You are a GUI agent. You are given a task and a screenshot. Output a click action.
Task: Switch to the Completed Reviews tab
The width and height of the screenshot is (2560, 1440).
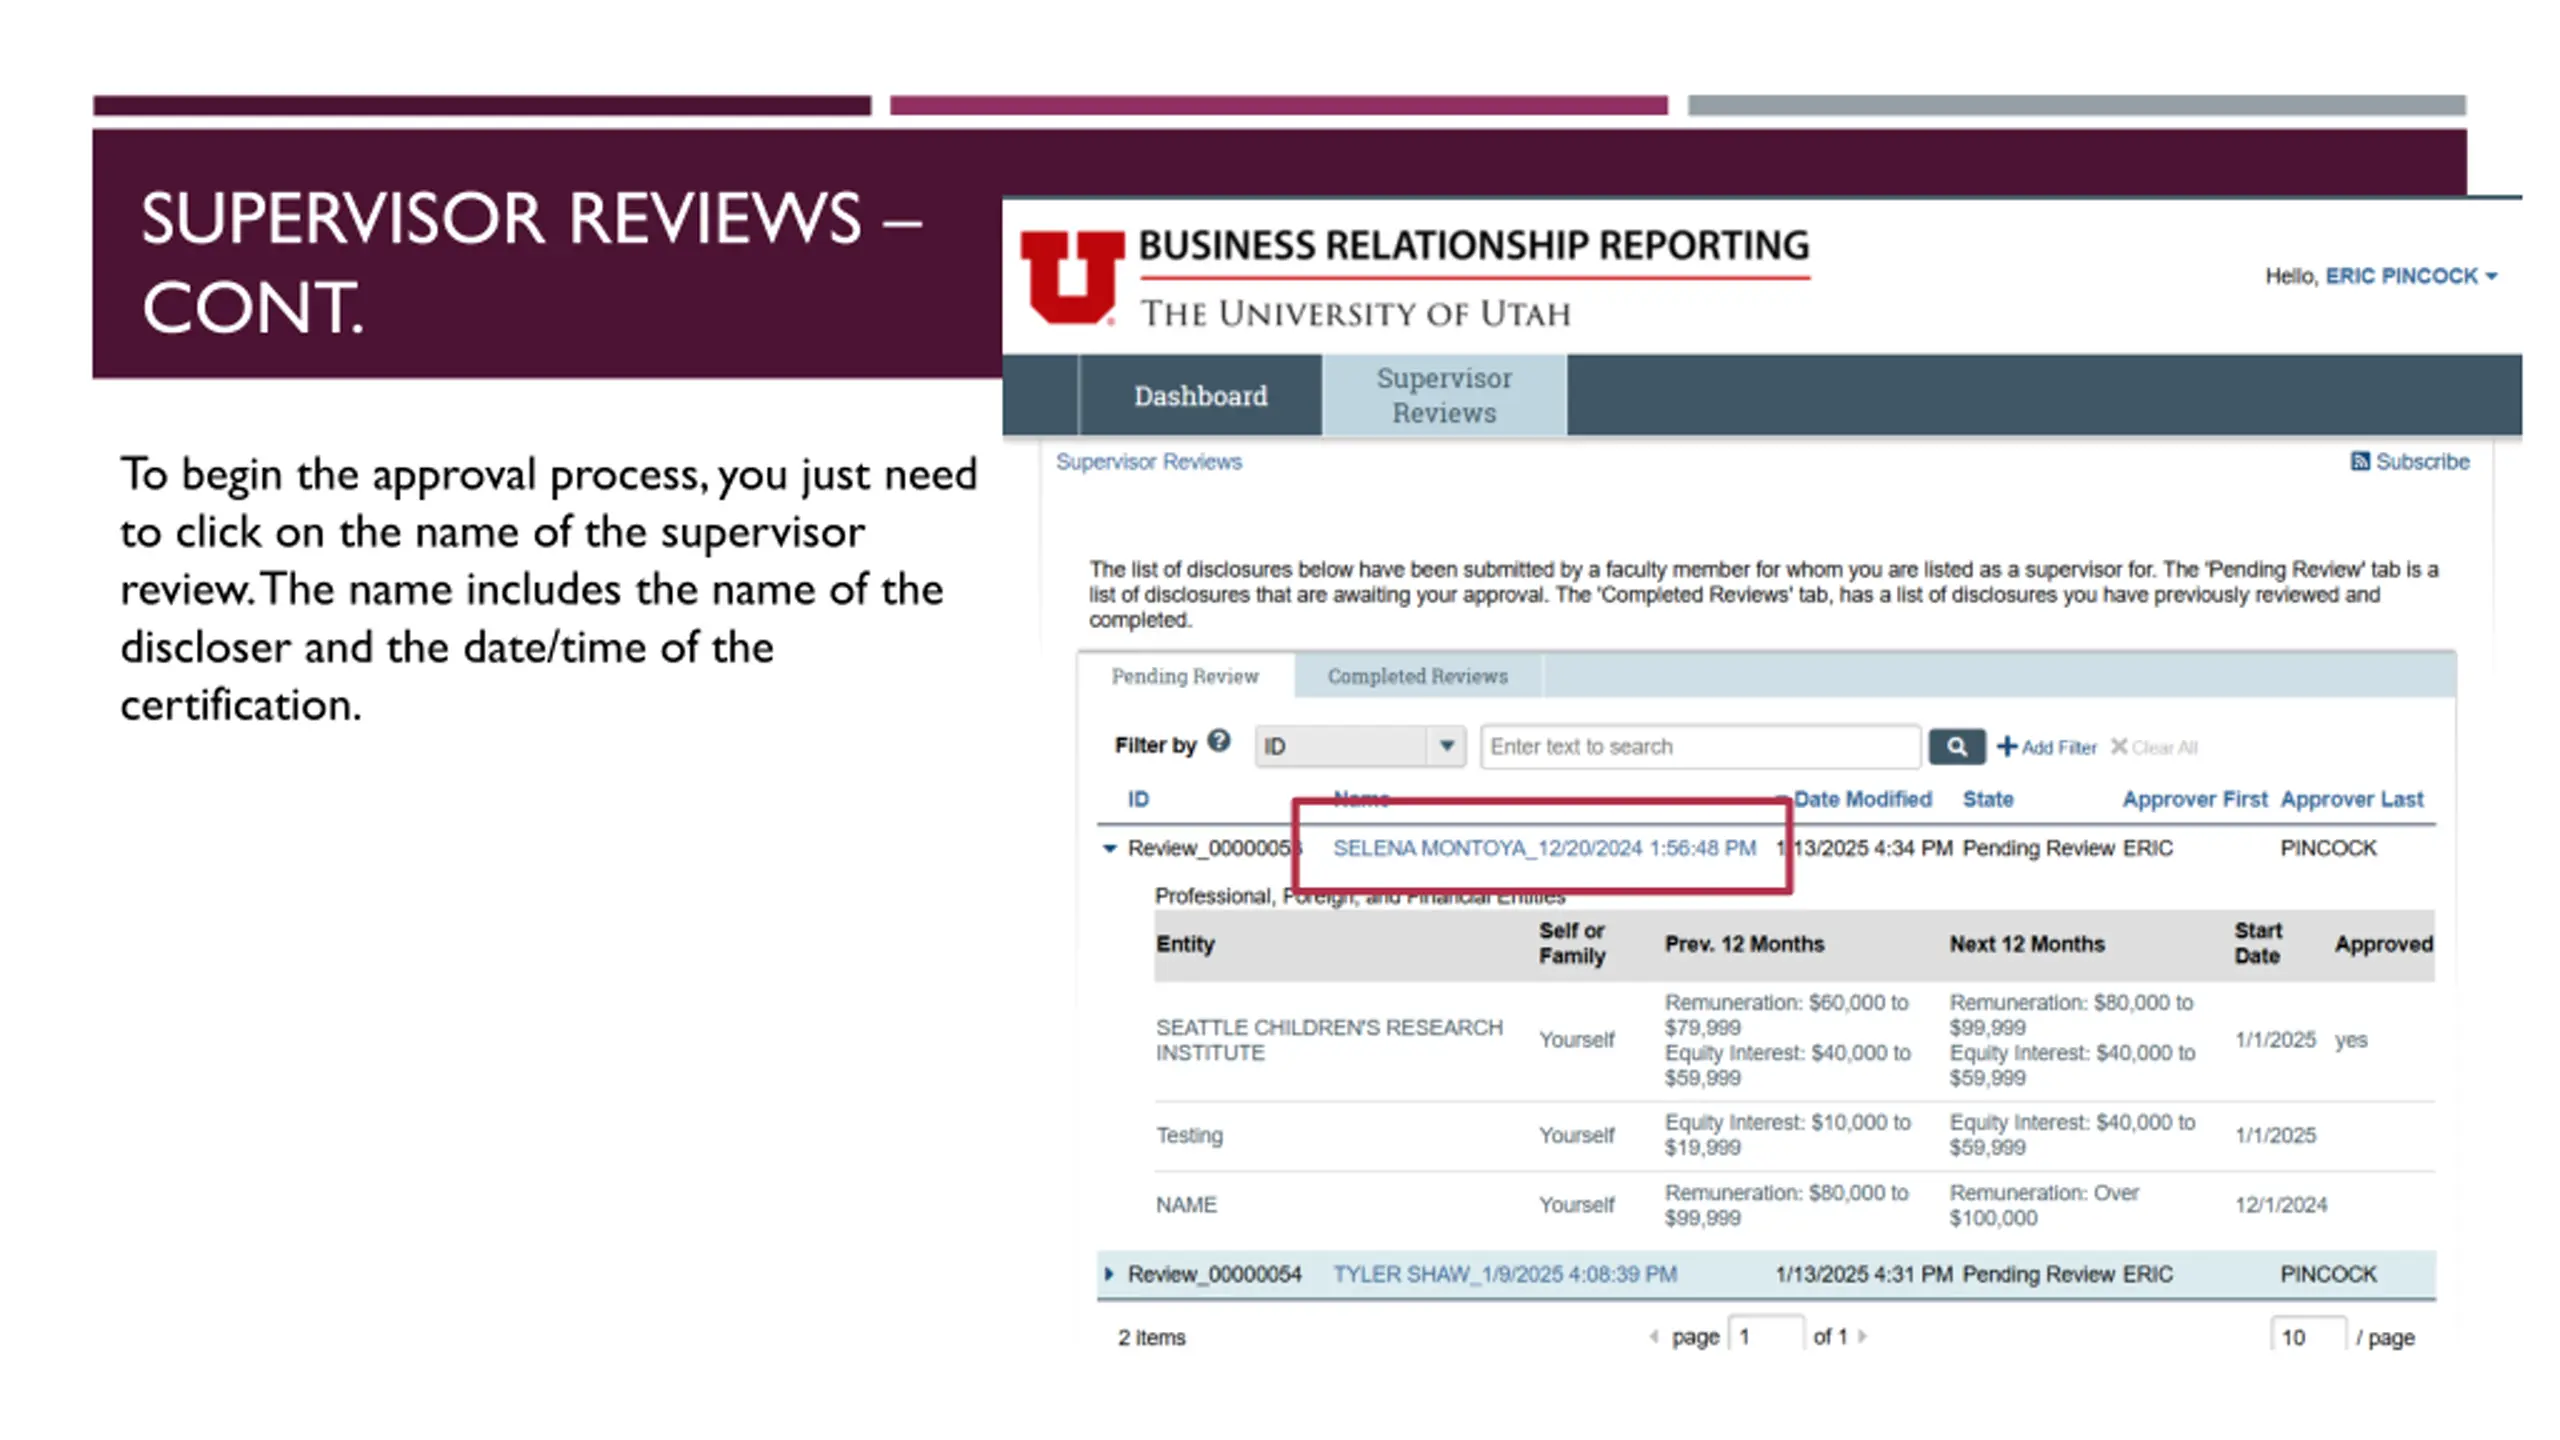(1417, 677)
